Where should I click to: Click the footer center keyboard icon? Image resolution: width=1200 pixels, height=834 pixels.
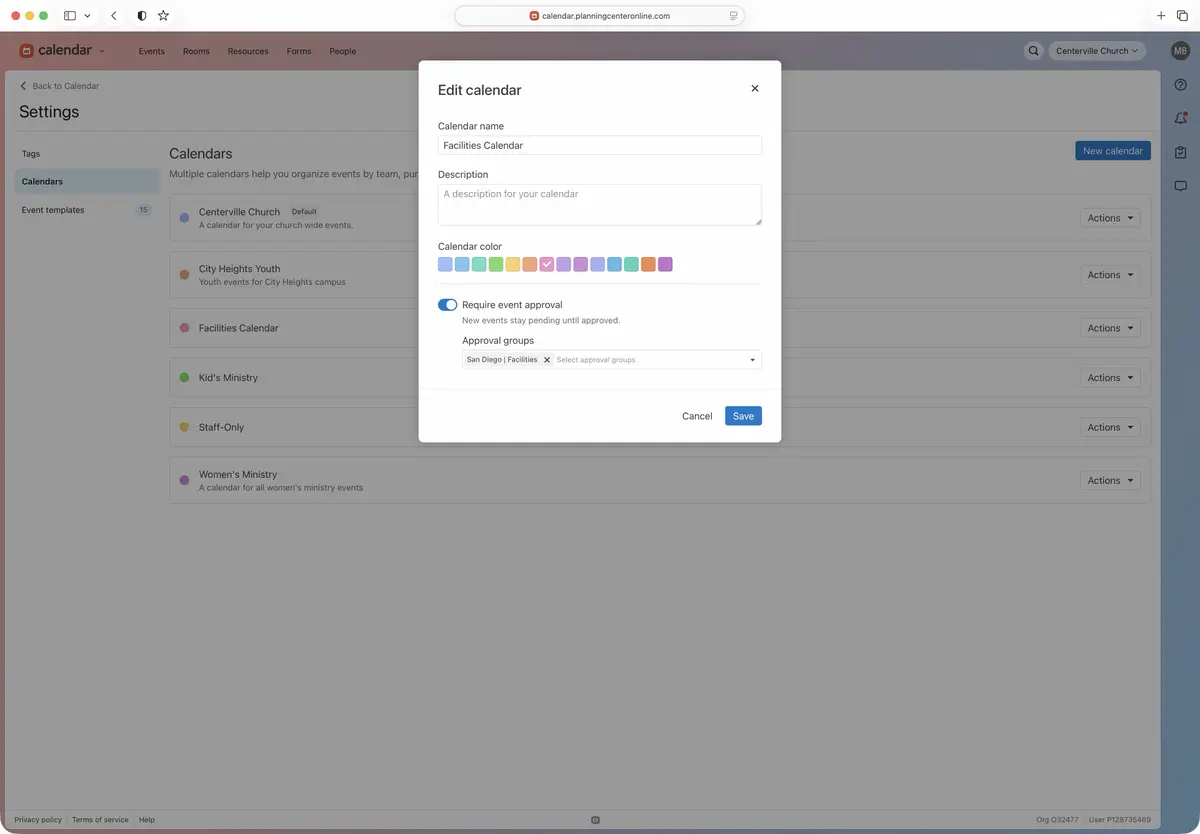point(595,820)
